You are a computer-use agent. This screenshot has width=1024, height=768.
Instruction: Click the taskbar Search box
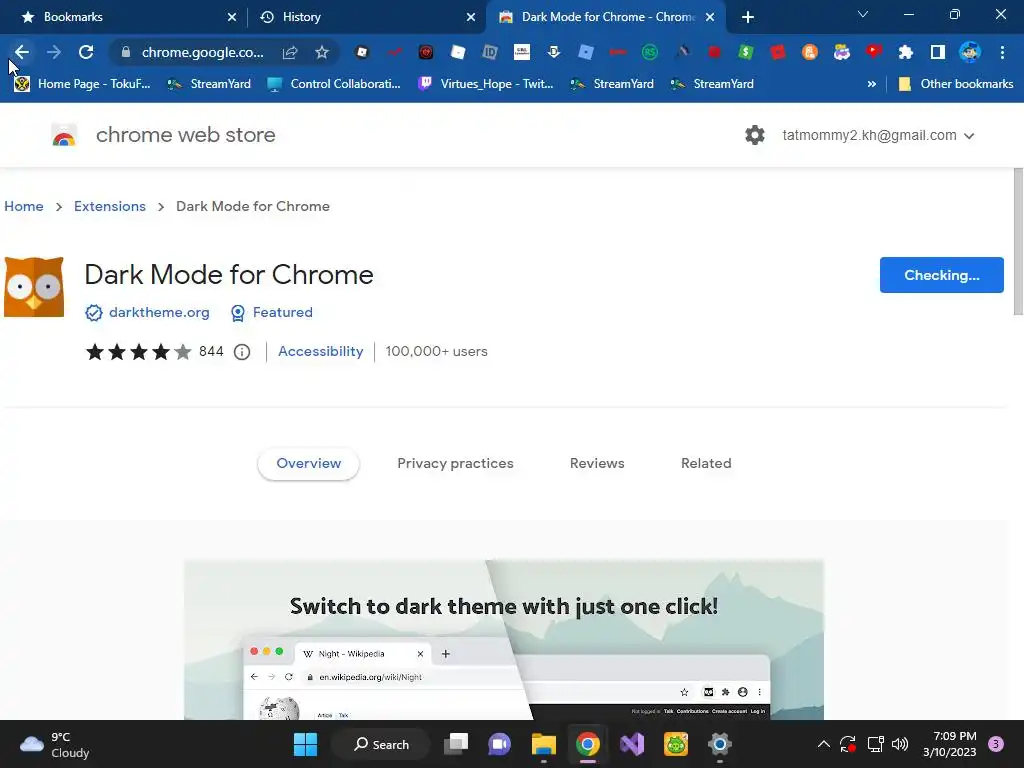pos(381,744)
